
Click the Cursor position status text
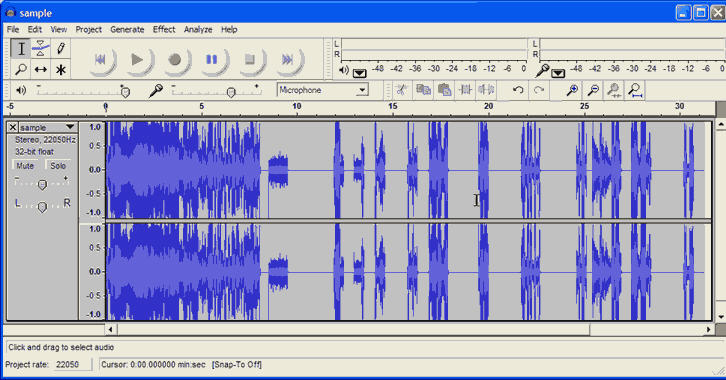pos(153,365)
